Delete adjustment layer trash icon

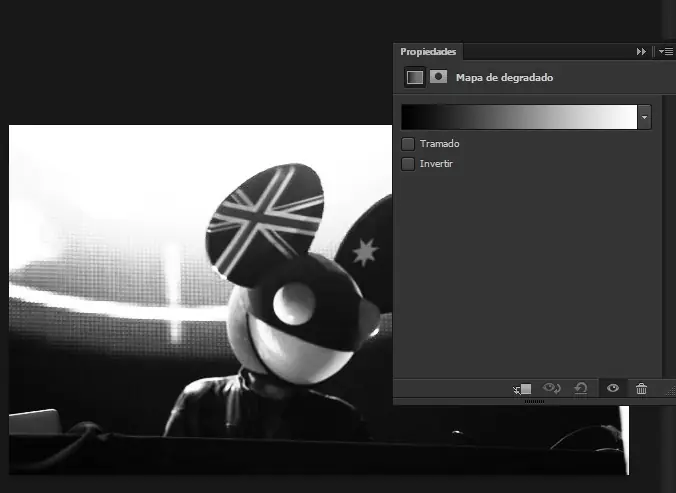[x=642, y=389]
